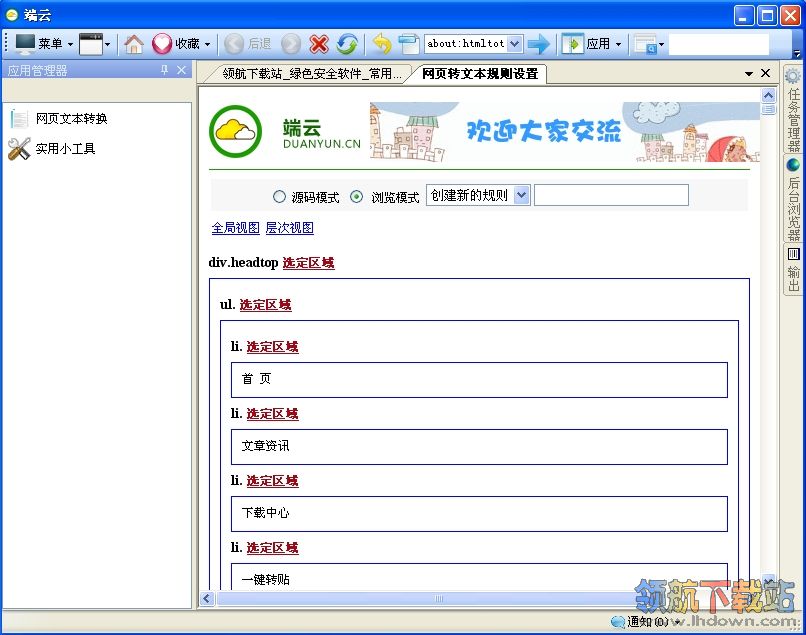
Task: Open the 收藏 favorites heart icon
Action: coord(161,44)
